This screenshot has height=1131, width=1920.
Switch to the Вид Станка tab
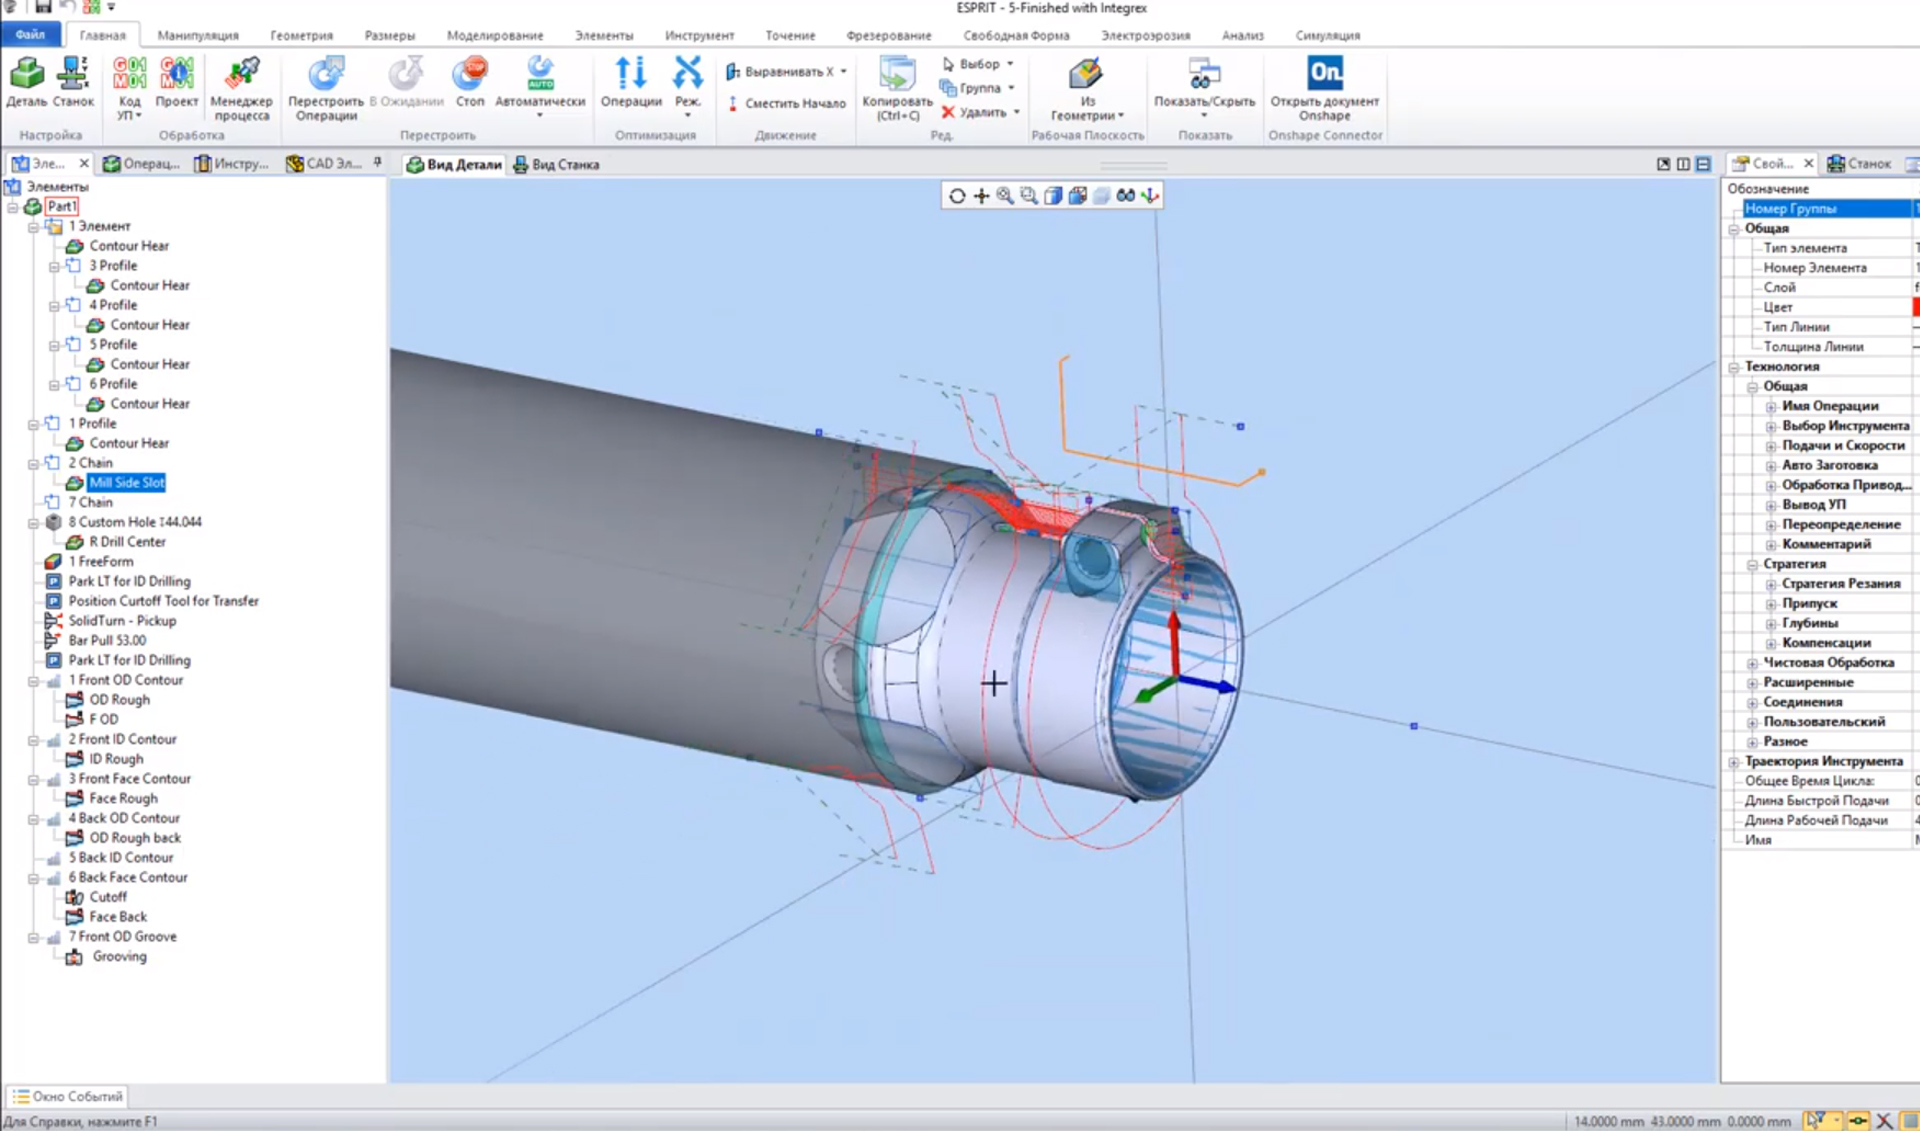[x=556, y=164]
